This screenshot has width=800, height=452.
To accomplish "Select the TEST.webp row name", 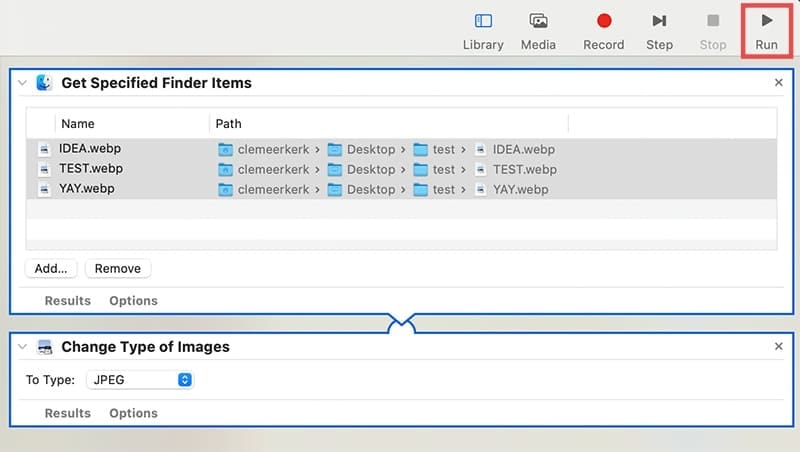I will pyautogui.click(x=91, y=168).
